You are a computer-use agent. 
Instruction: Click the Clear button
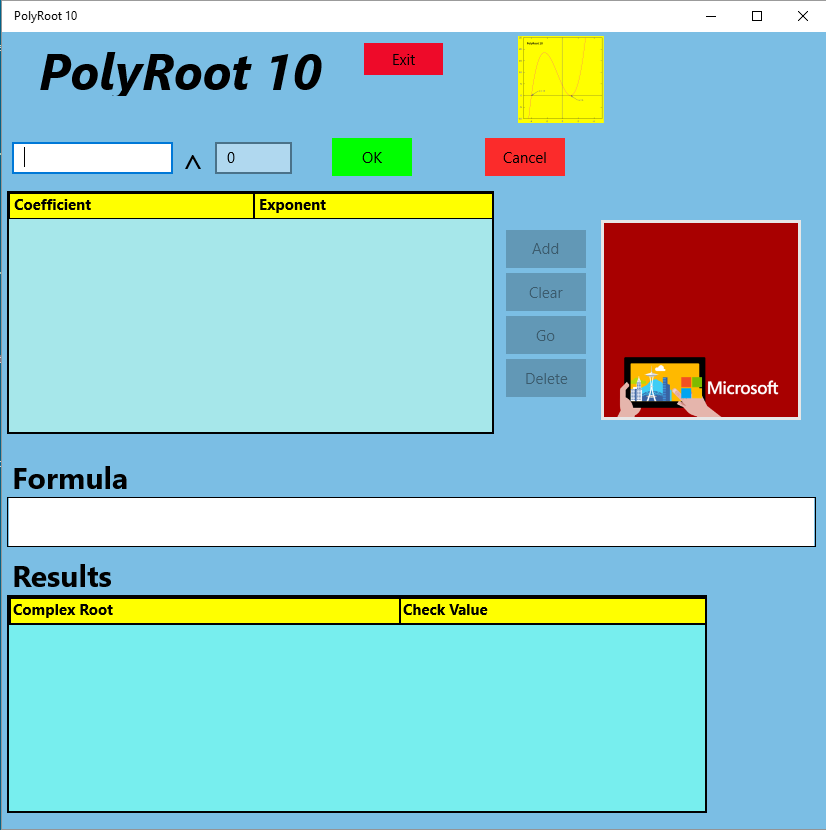(546, 292)
